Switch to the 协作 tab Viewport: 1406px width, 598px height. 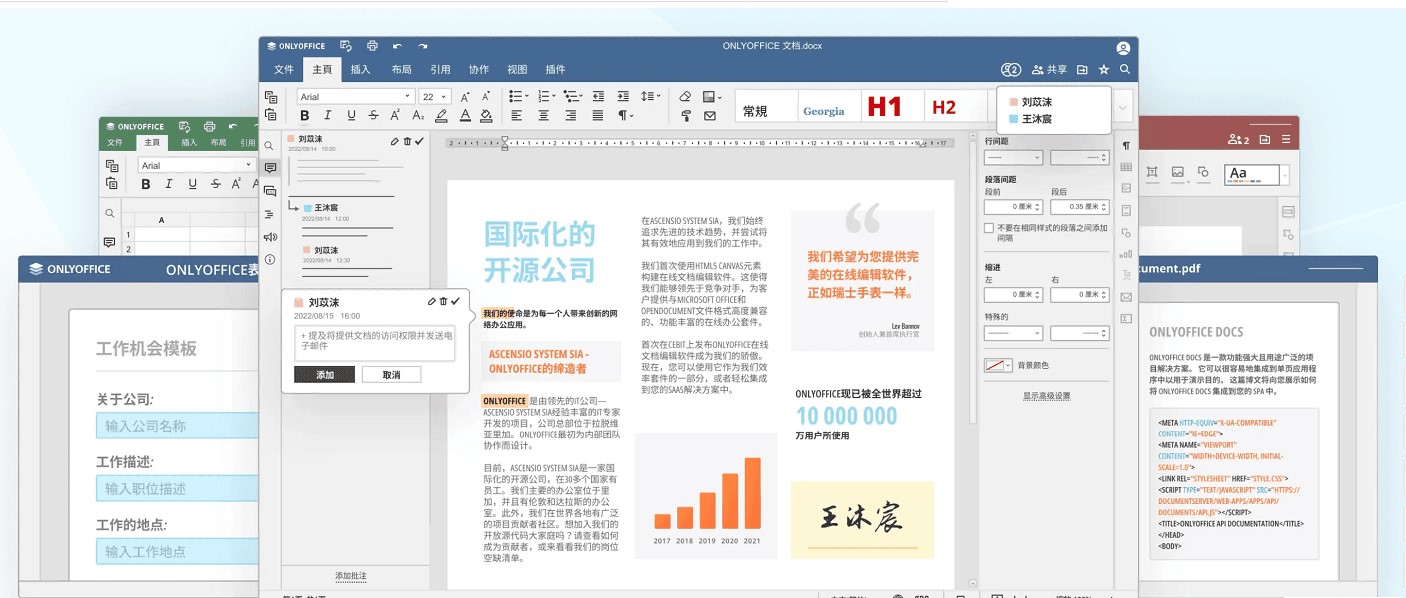click(x=479, y=70)
